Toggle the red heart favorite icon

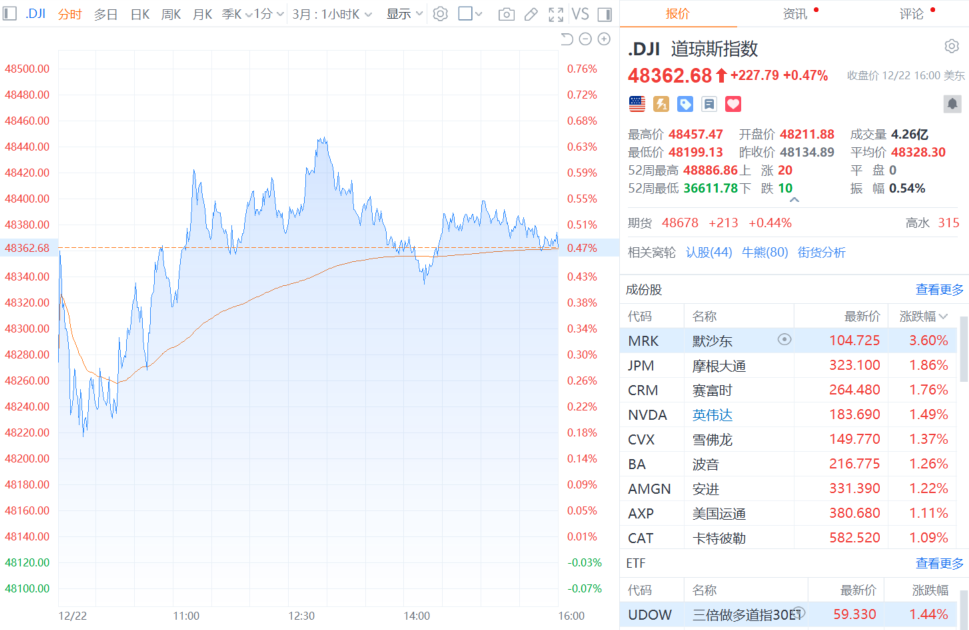coord(733,104)
